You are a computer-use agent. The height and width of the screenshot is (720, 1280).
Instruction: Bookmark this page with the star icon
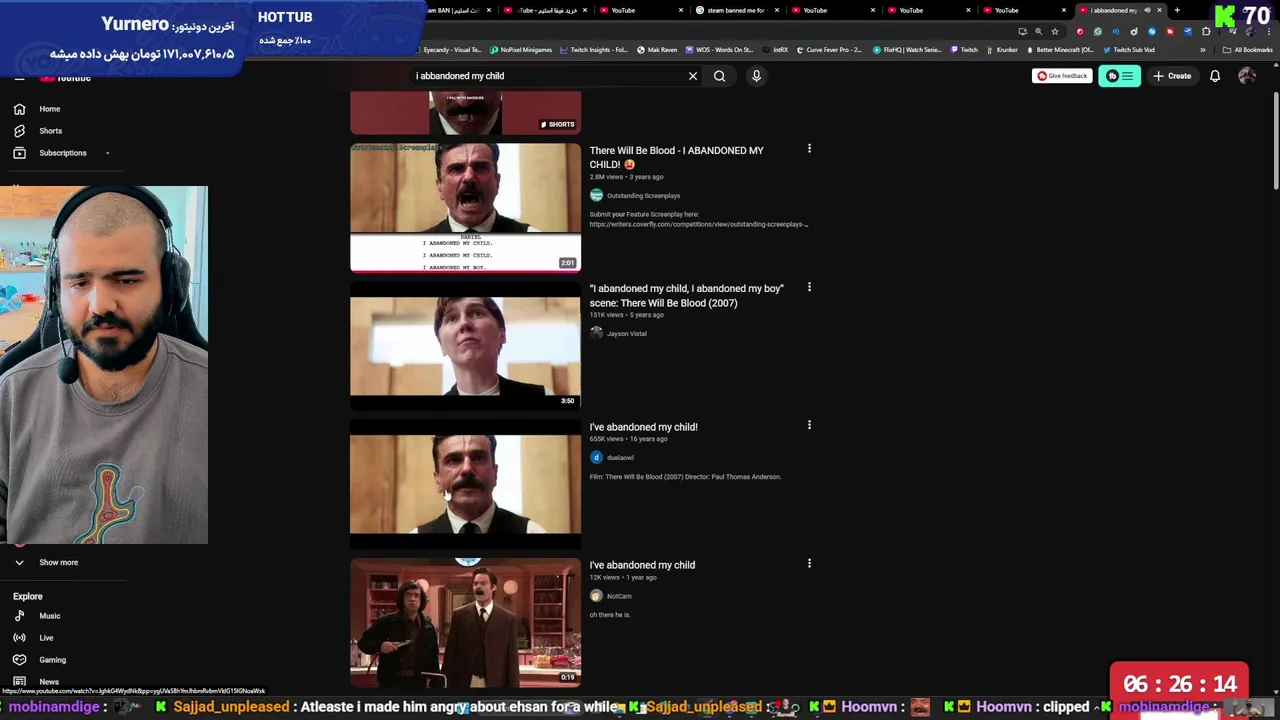coord(1054,31)
